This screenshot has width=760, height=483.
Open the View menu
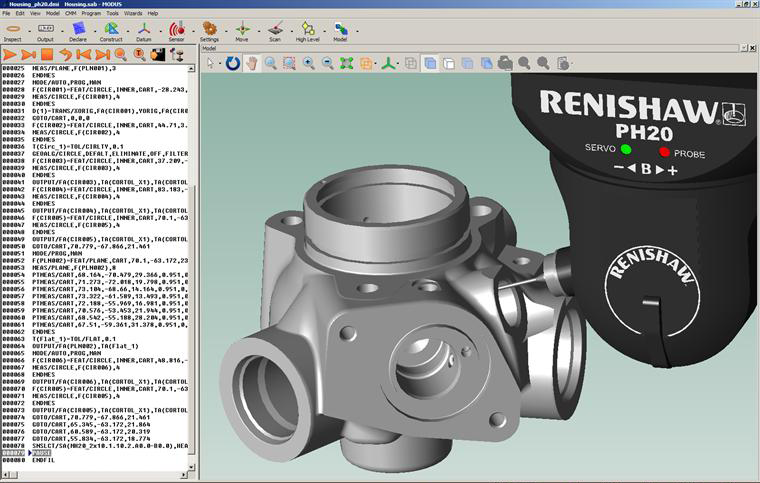(35, 14)
